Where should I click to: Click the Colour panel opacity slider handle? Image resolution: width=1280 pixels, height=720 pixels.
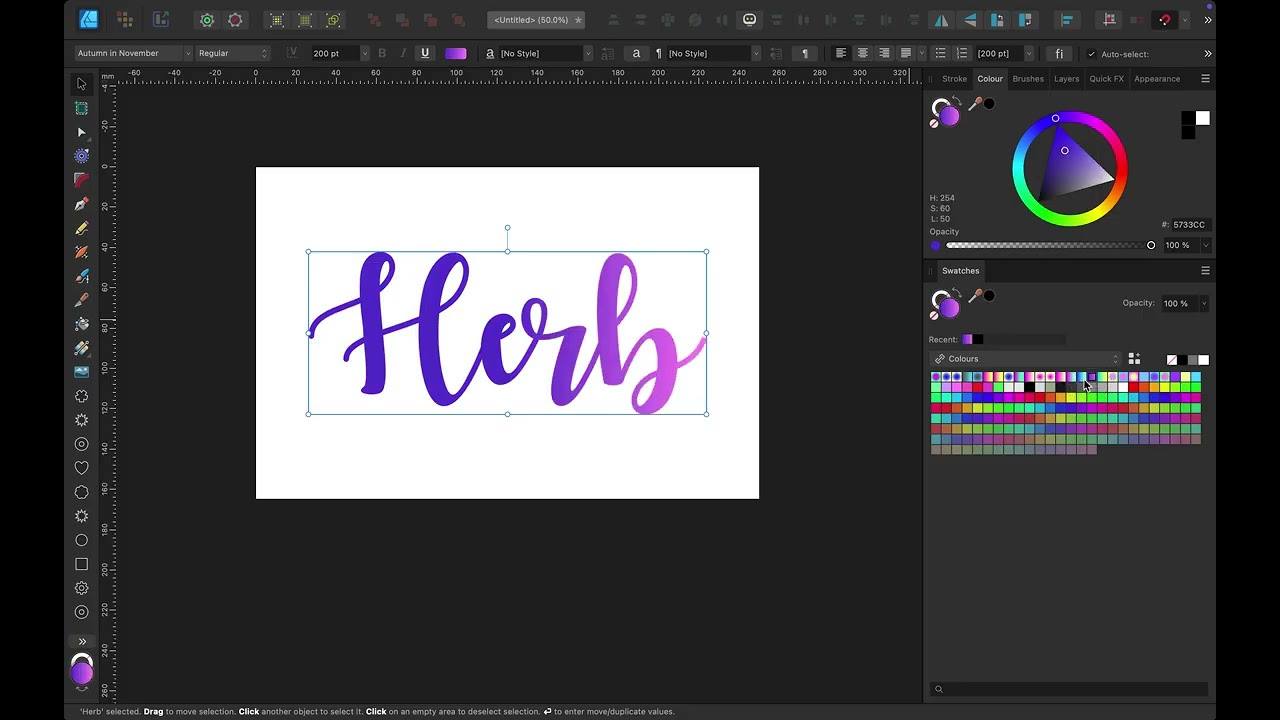(1151, 245)
